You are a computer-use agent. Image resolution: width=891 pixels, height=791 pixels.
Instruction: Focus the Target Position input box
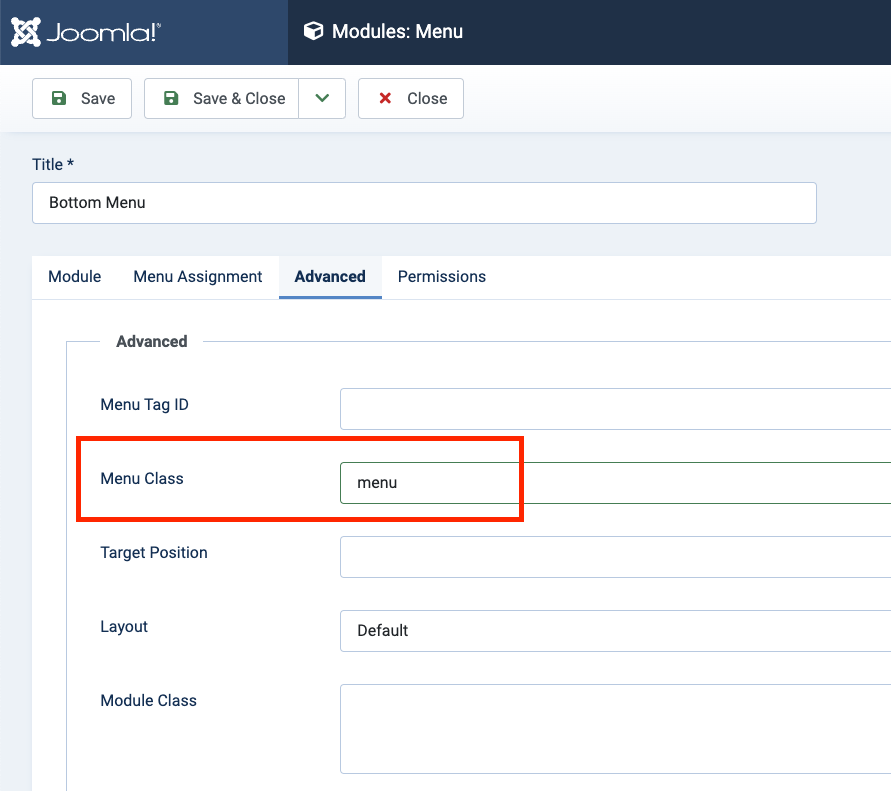point(614,557)
